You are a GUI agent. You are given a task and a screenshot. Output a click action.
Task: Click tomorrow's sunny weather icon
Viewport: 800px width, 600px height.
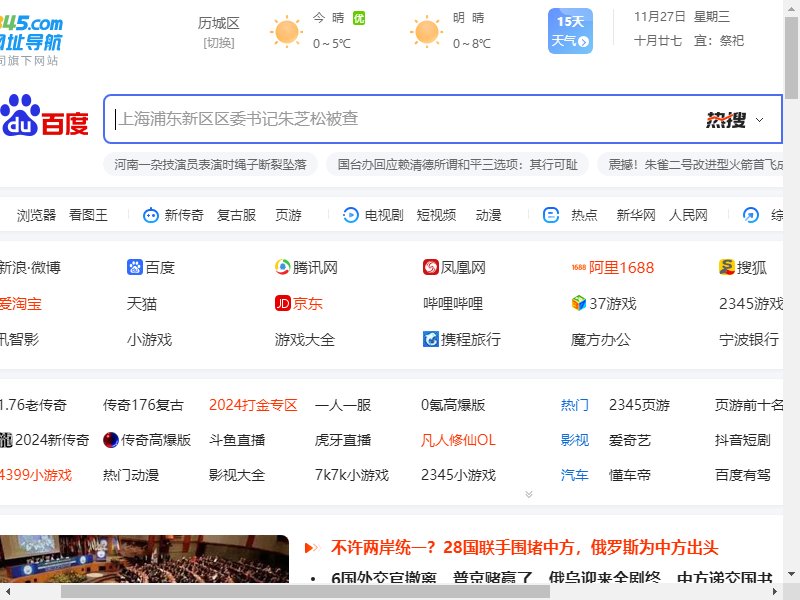coord(427,31)
